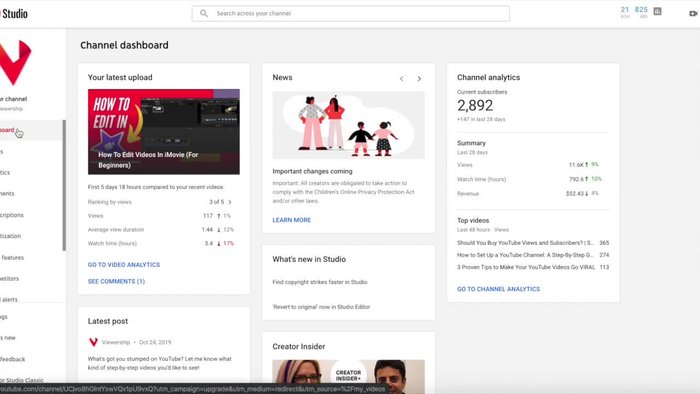The height and width of the screenshot is (394, 700).
Task: Open the sidebar item ending in 'feedback'
Action: click(x=12, y=359)
